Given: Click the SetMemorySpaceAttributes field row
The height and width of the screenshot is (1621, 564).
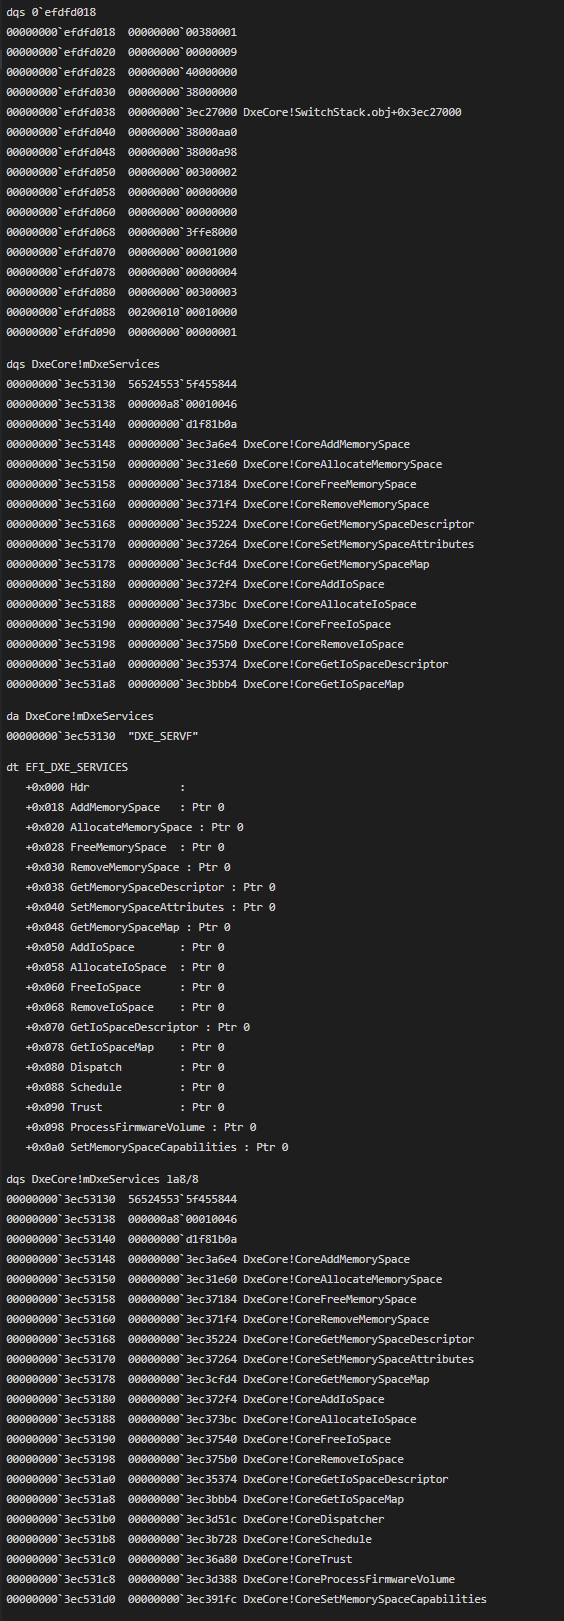Looking at the screenshot, I should (x=150, y=907).
